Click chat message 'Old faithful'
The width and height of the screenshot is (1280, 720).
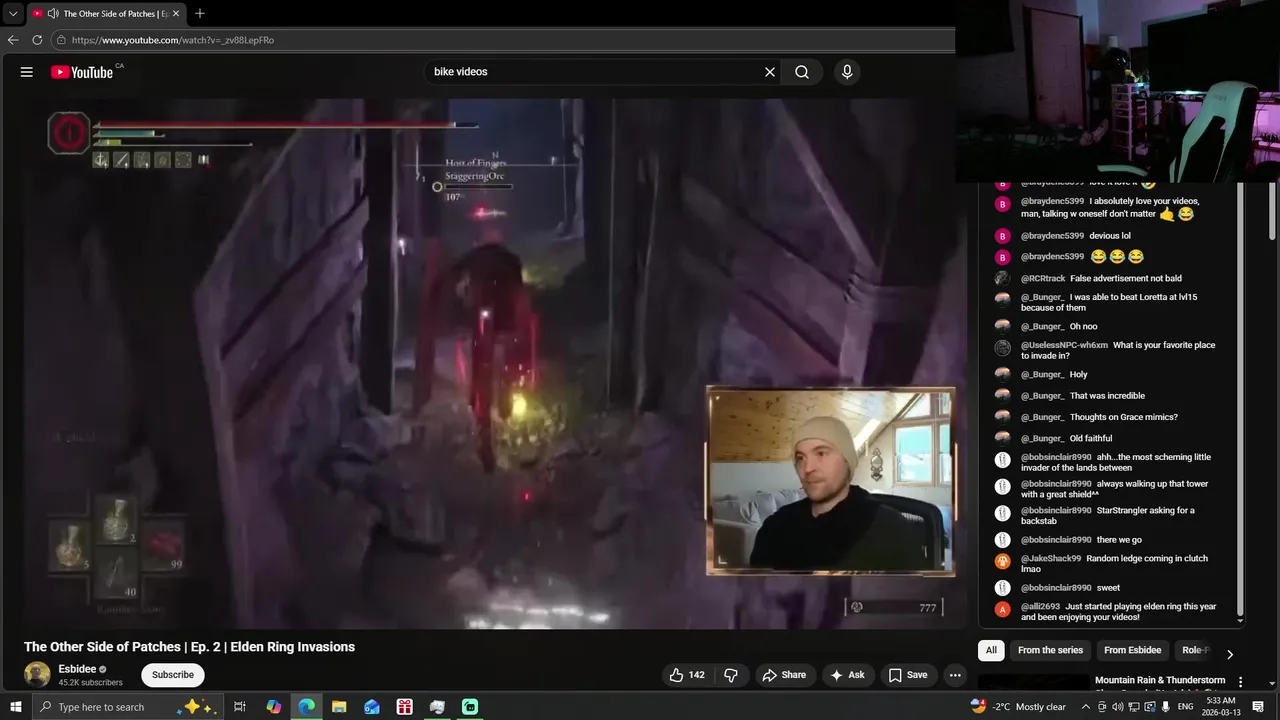click(x=1091, y=438)
